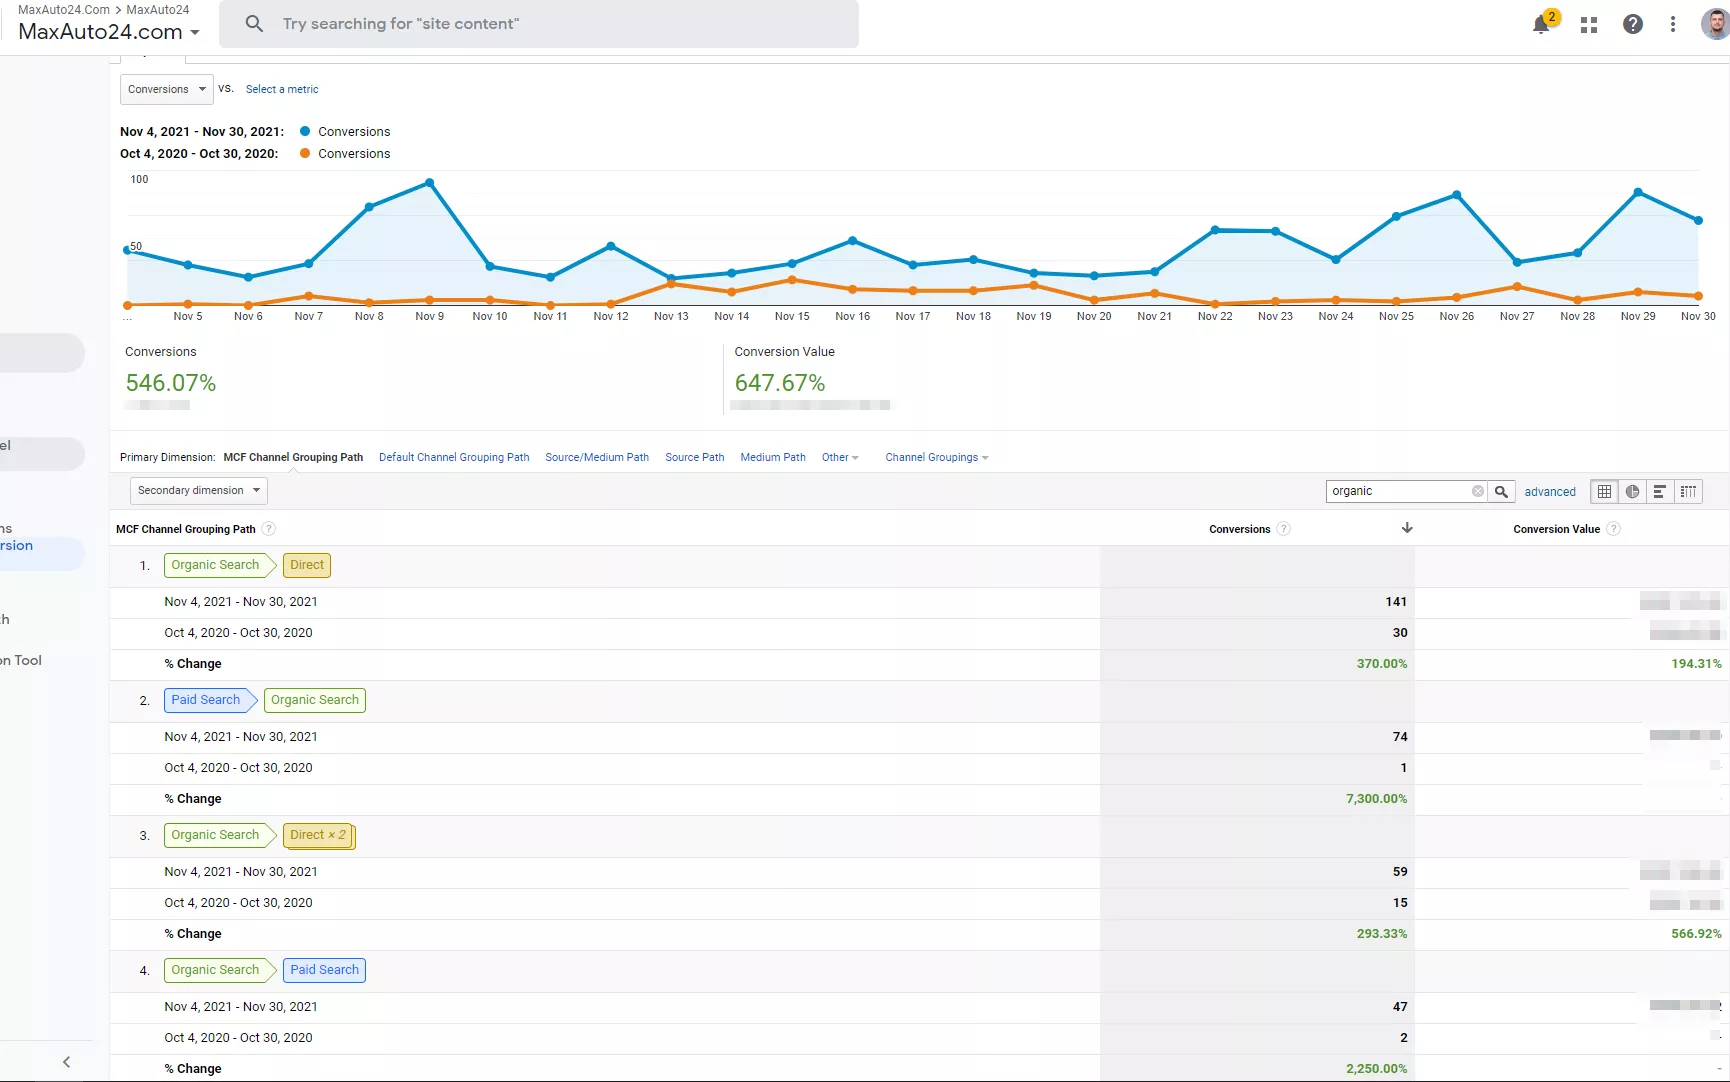Expand the Secondary dimension dropdown

(x=199, y=490)
